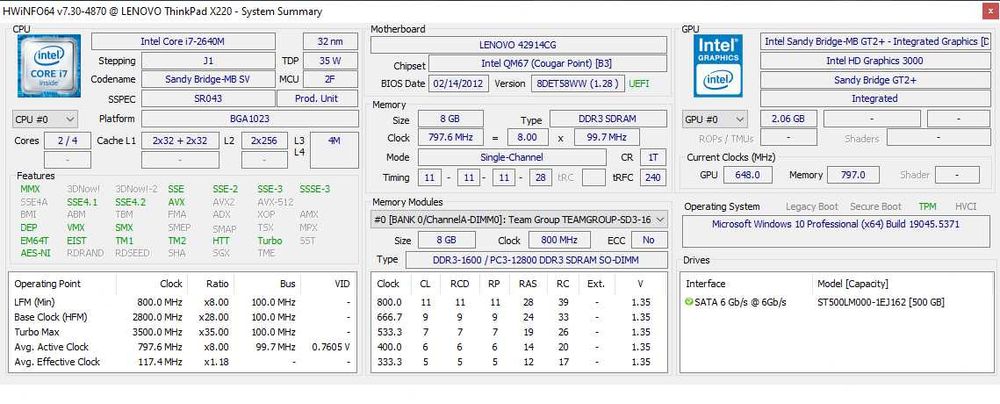
Task: Click the Secure Boot indicator
Action: [876, 206]
